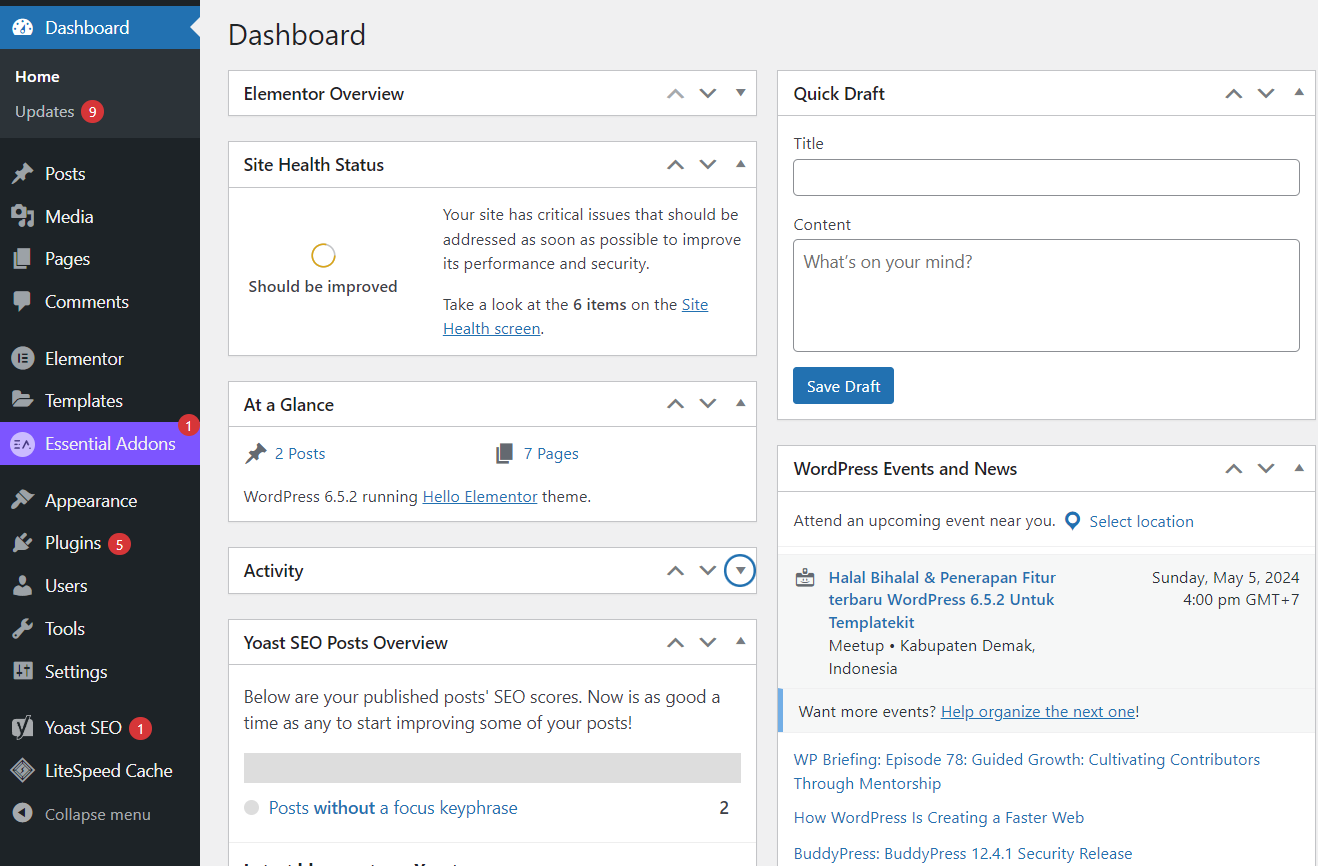Click the What's on your mind content box
The image size is (1318, 866).
pyautogui.click(x=1046, y=295)
